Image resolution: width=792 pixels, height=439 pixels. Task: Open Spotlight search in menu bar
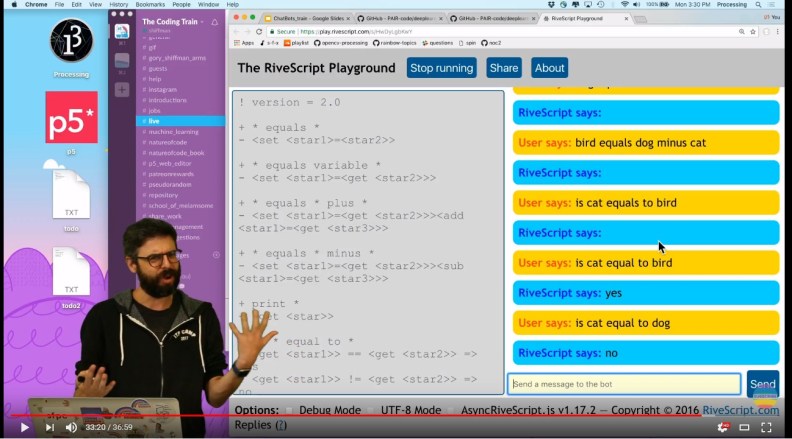(x=758, y=5)
